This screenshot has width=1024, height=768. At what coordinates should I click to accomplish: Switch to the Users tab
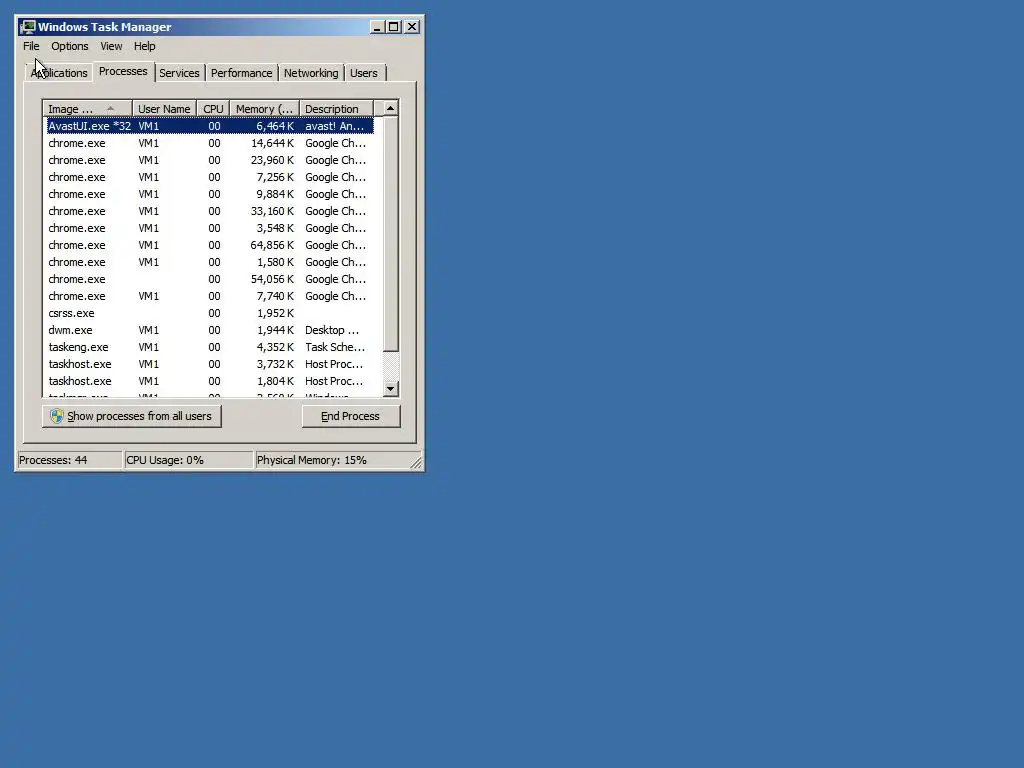click(x=364, y=73)
